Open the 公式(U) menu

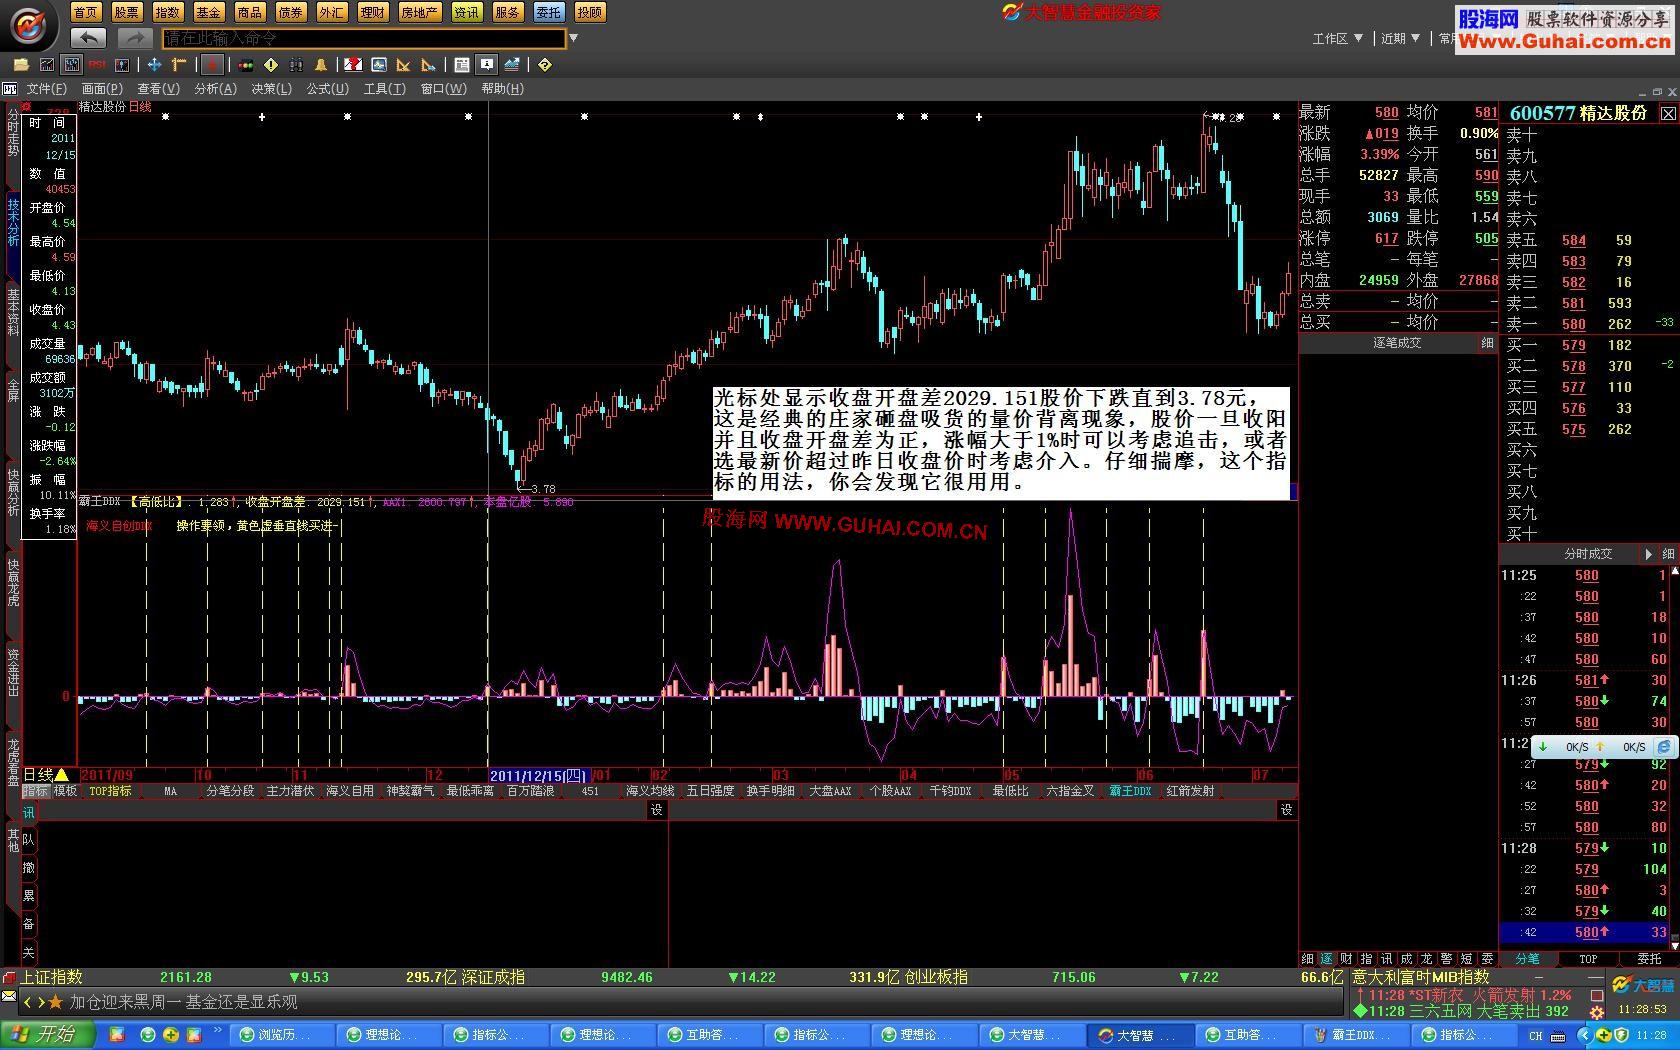pyautogui.click(x=327, y=89)
